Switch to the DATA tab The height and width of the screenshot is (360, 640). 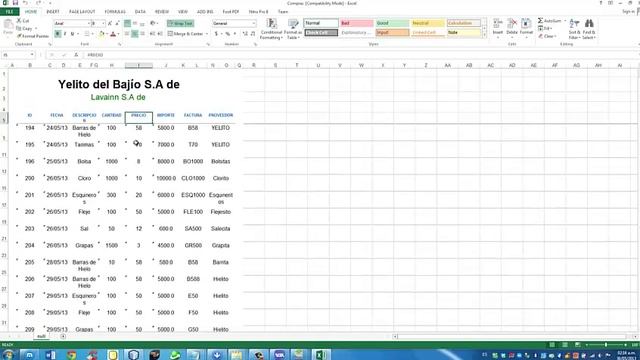[140, 12]
